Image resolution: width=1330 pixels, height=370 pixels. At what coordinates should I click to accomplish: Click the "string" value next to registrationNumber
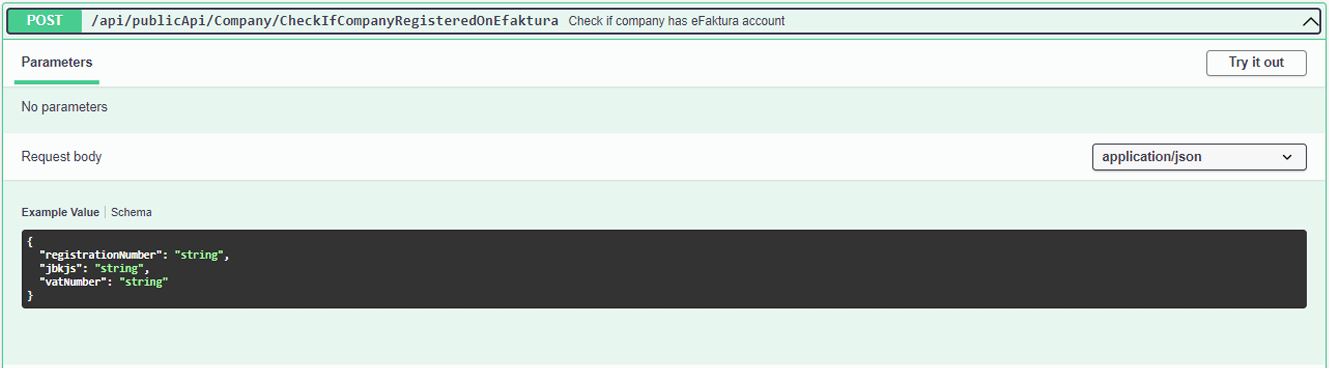point(198,255)
